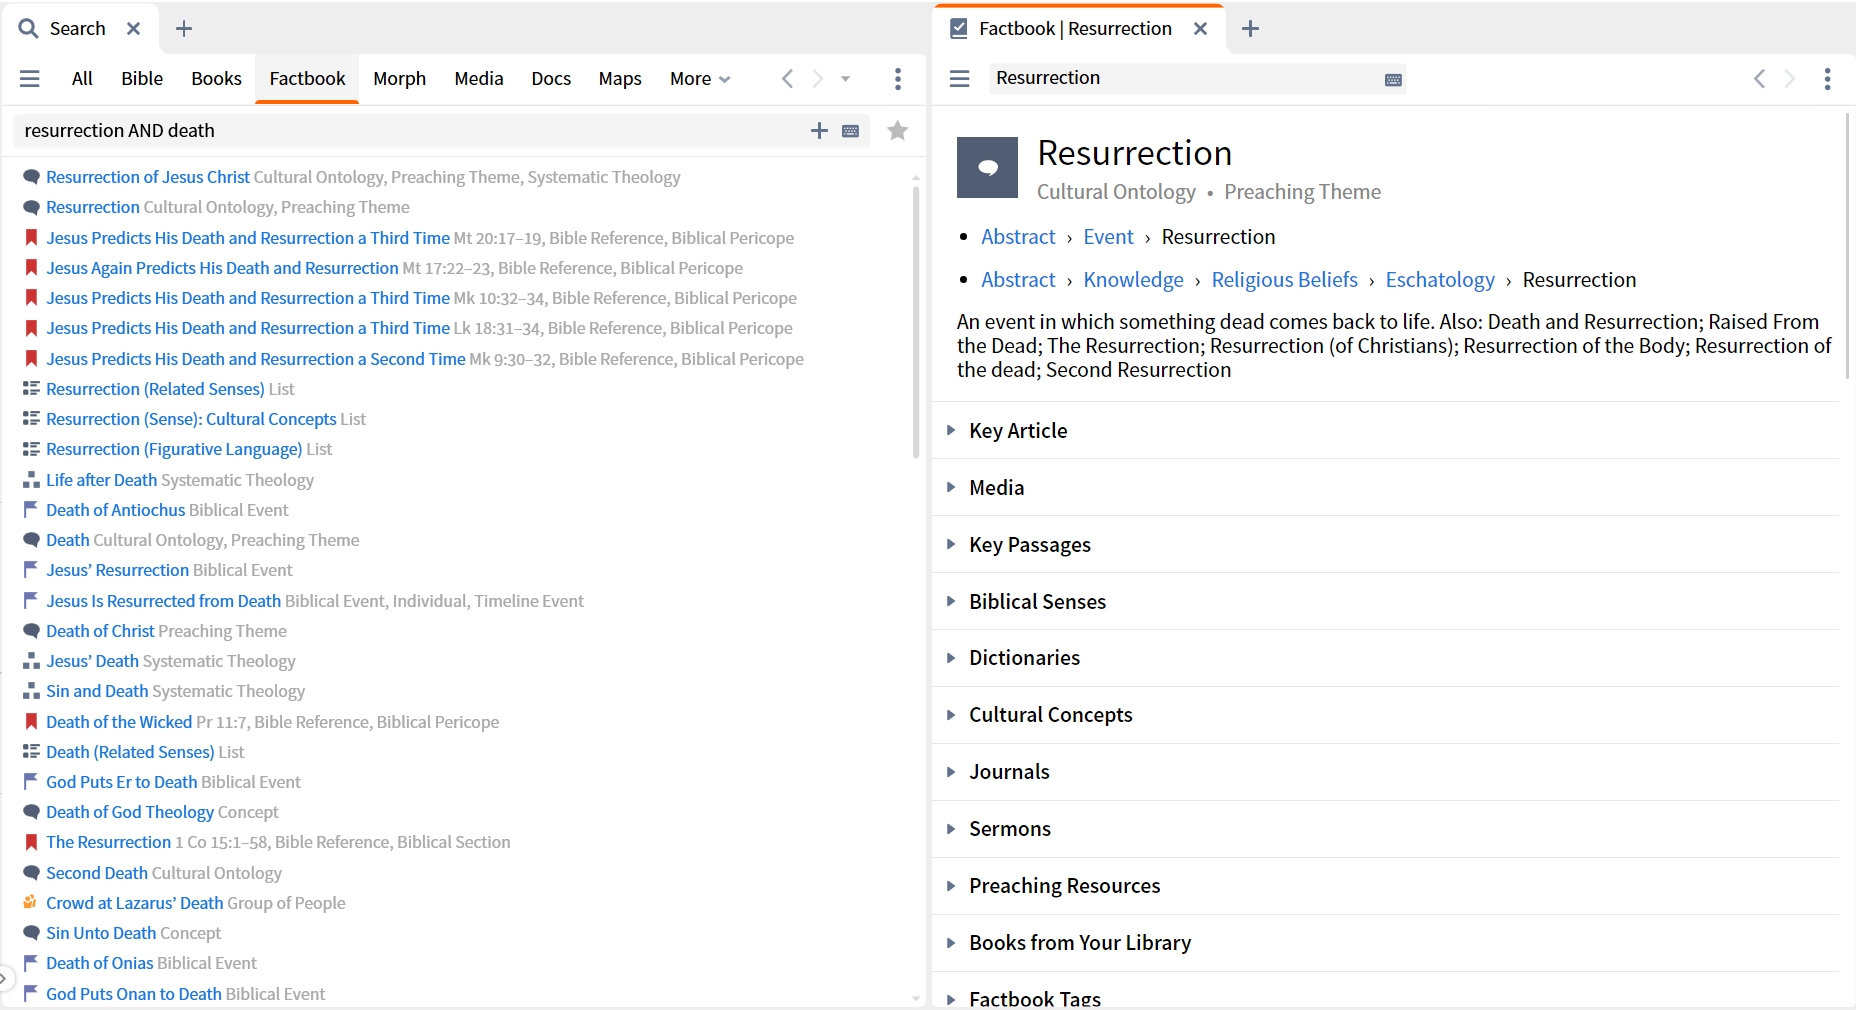Click the Search tab magnifier icon
The image size is (1856, 1010).
pos(29,29)
